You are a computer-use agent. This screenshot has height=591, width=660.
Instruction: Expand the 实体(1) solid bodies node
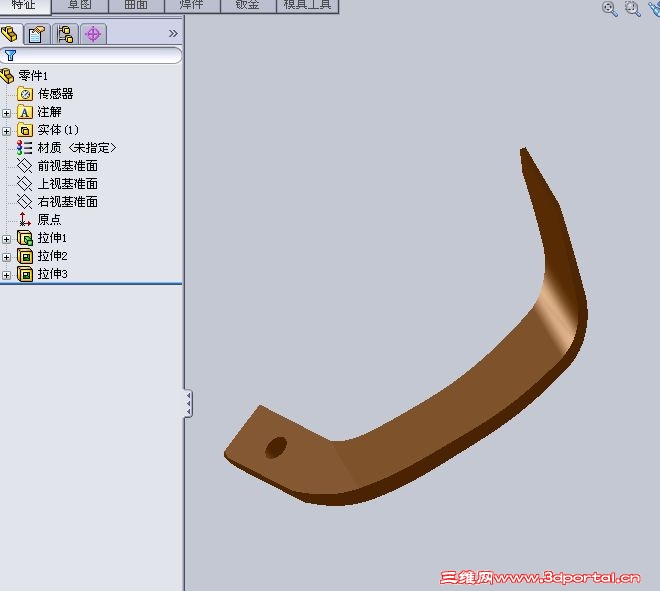pos(6,131)
